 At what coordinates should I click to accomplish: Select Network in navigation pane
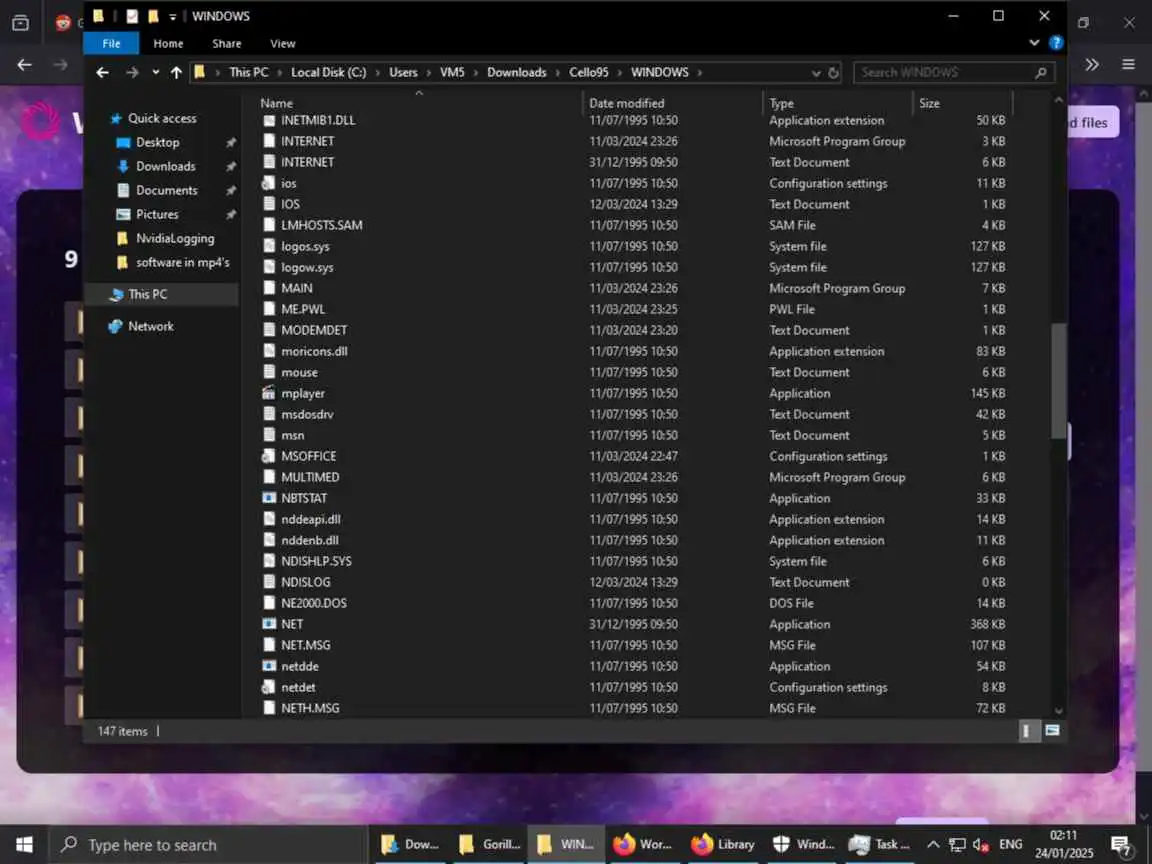pos(151,326)
